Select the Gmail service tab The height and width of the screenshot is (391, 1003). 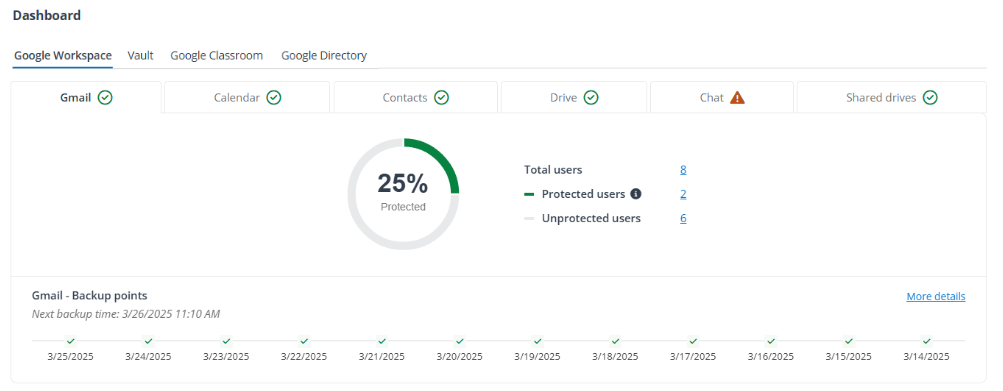pos(86,98)
